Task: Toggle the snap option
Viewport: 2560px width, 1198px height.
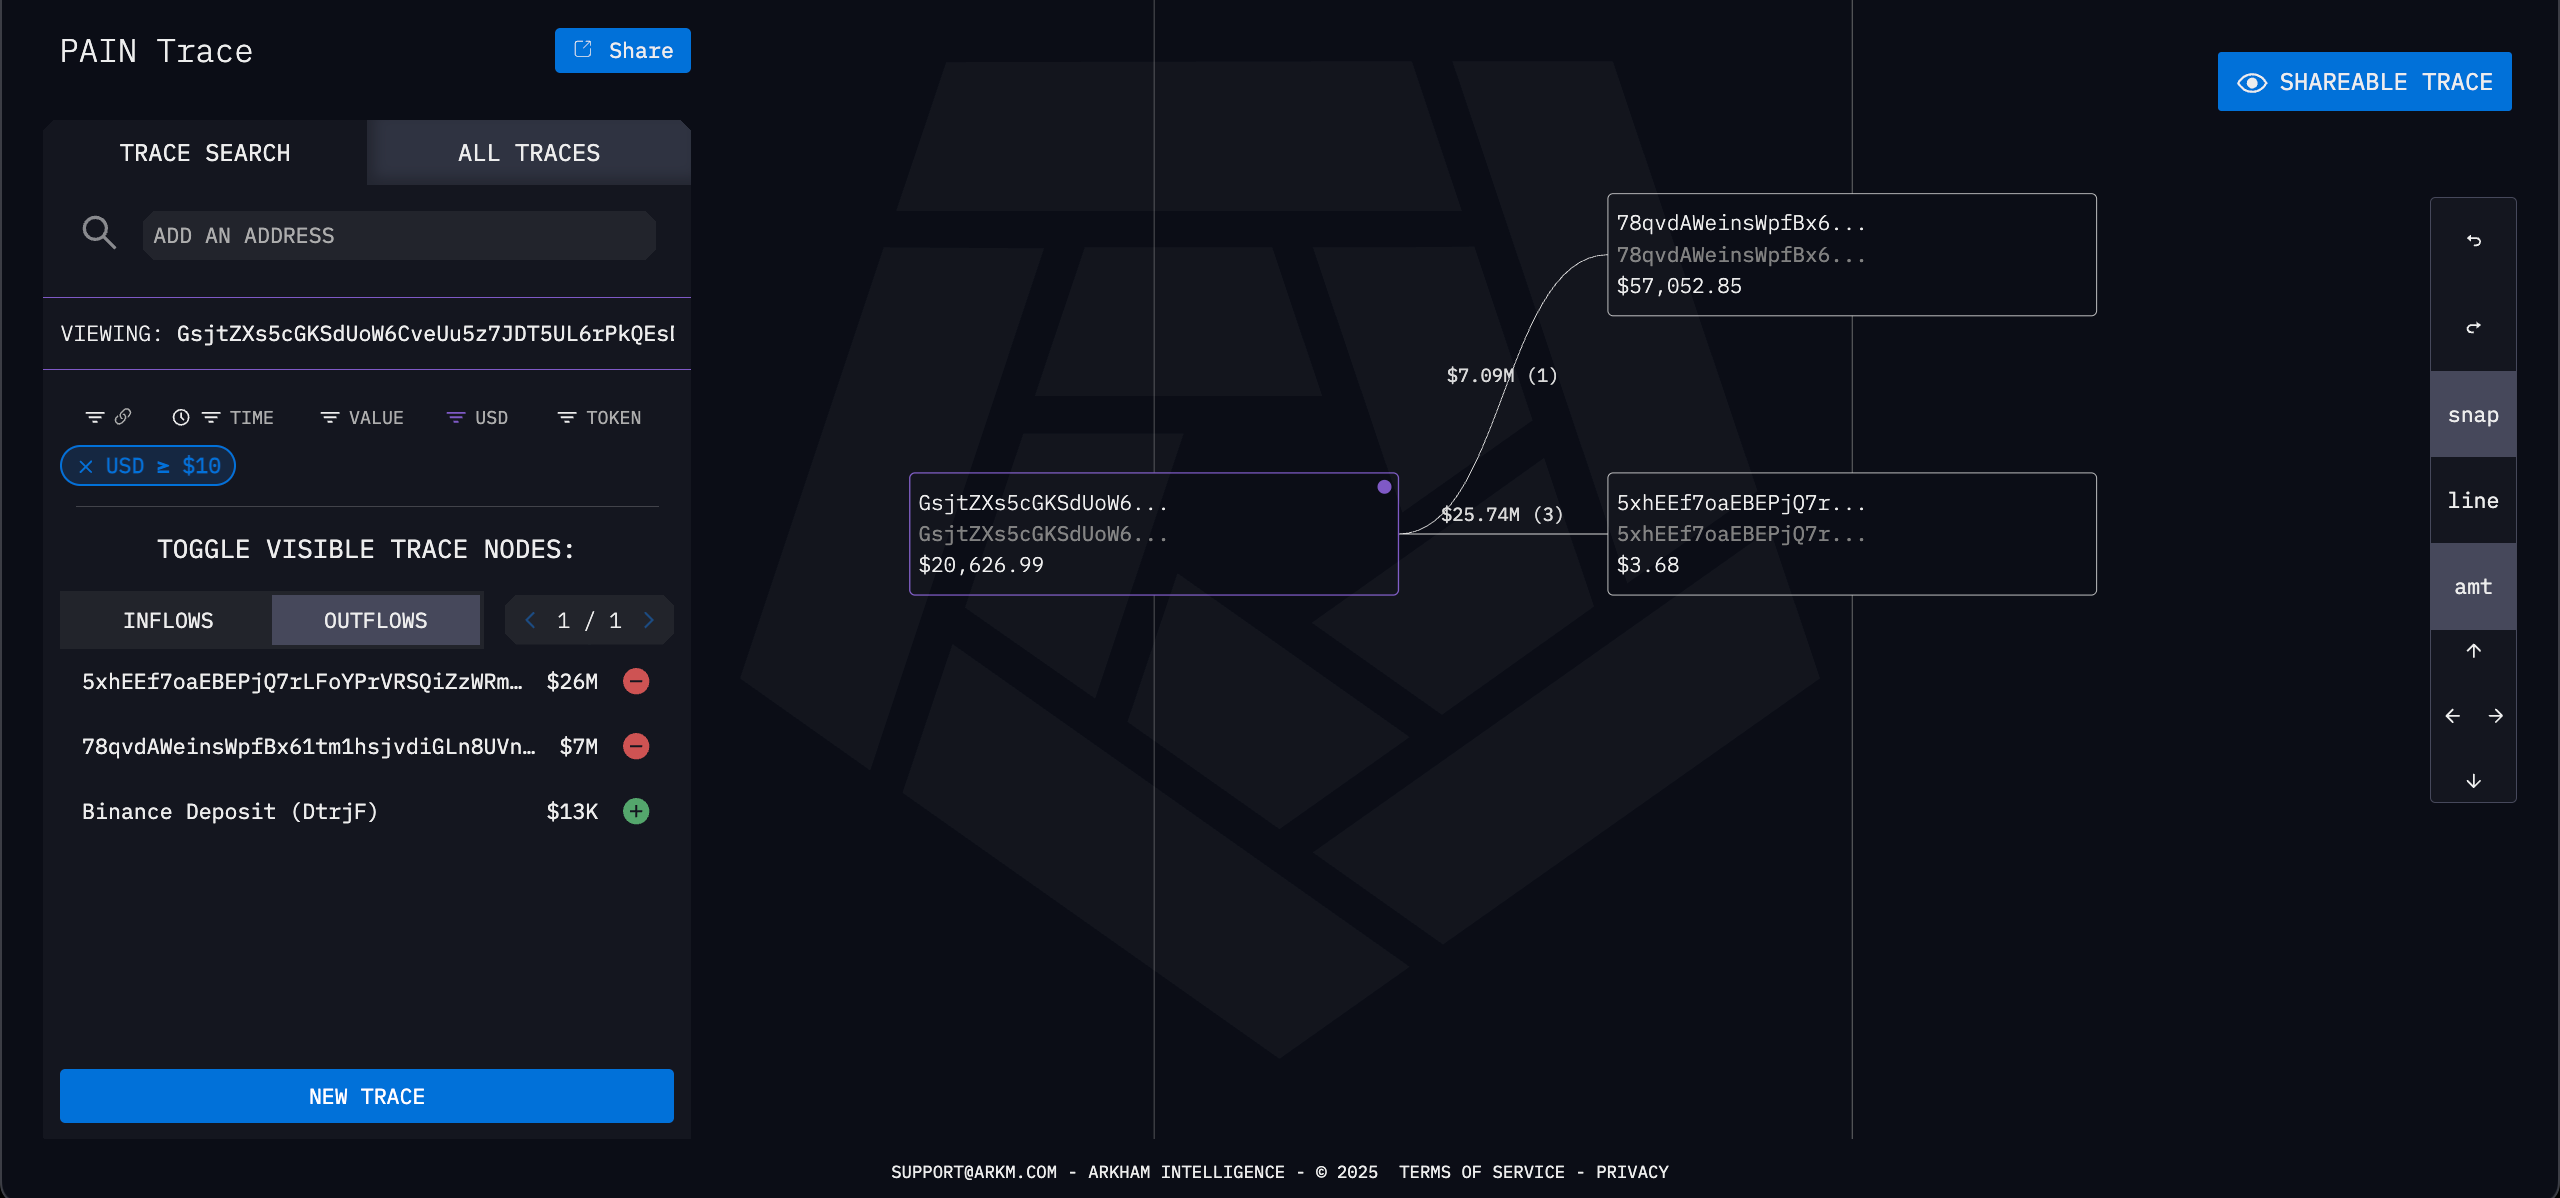Action: pyautogui.click(x=2473, y=415)
